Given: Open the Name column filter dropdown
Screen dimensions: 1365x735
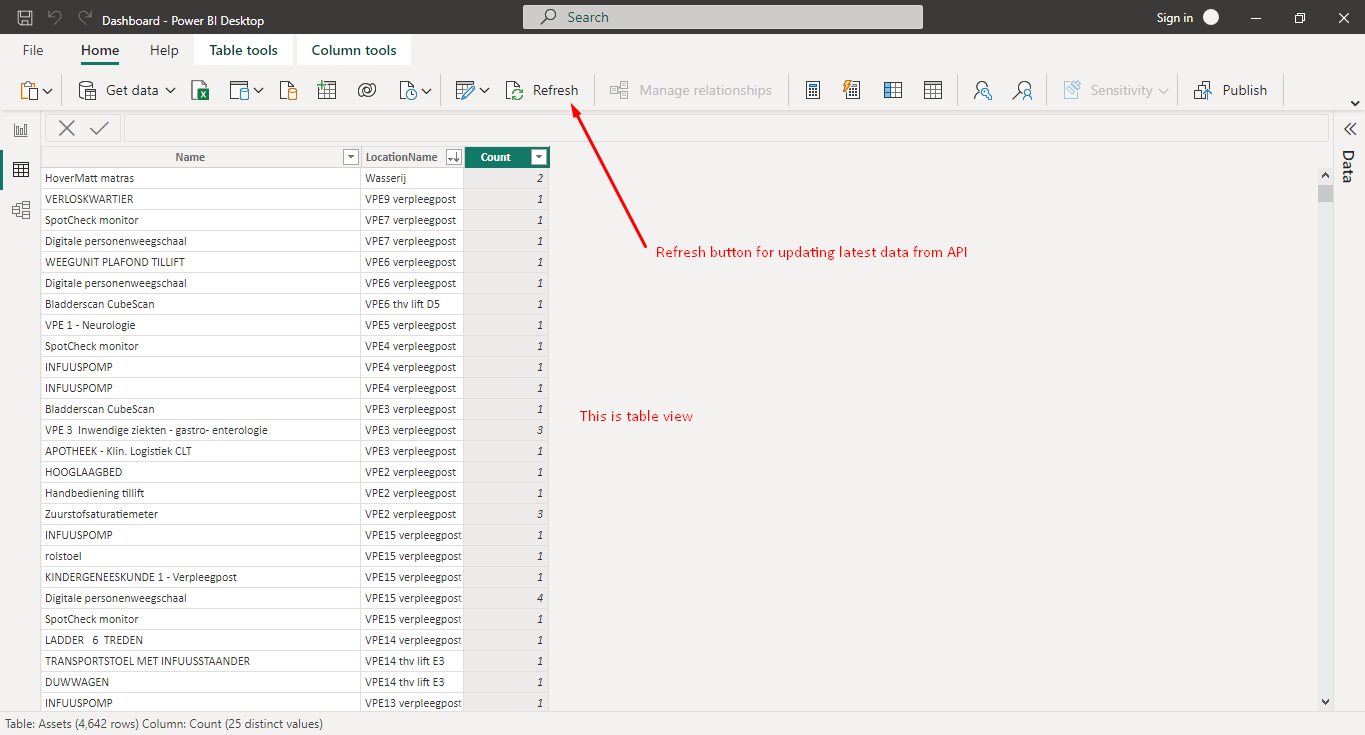Looking at the screenshot, I should click(x=350, y=157).
